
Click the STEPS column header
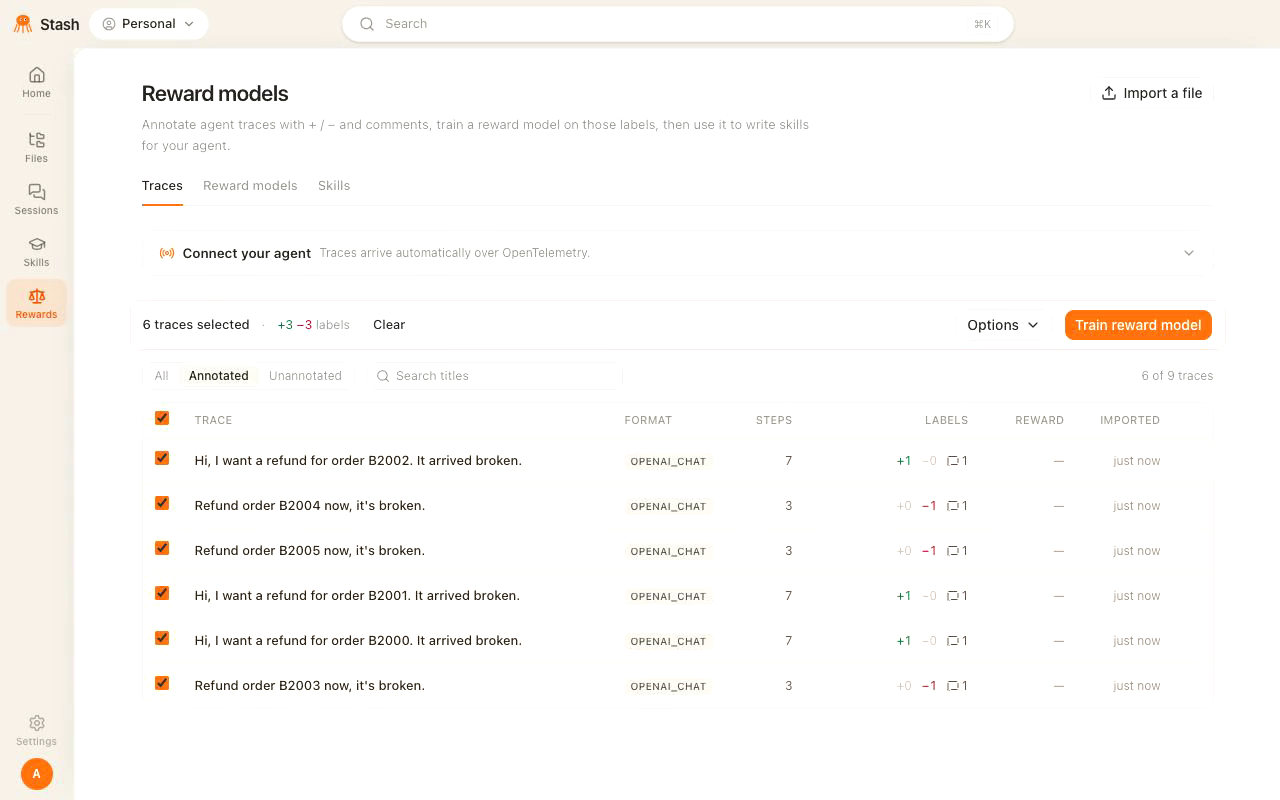point(774,420)
